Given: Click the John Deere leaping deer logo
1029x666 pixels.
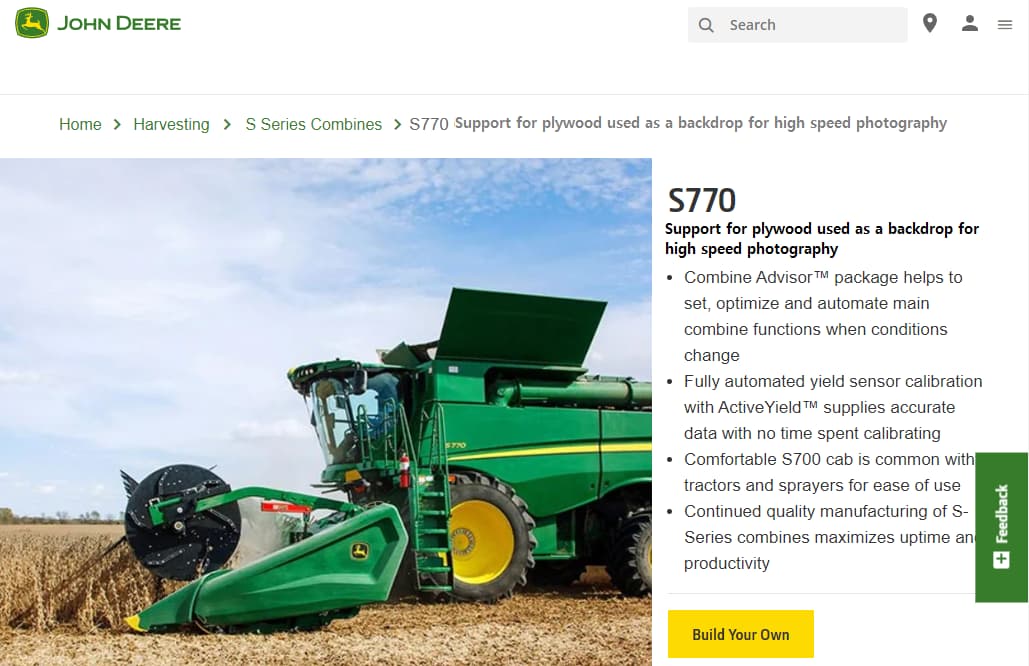Looking at the screenshot, I should [x=32, y=23].
